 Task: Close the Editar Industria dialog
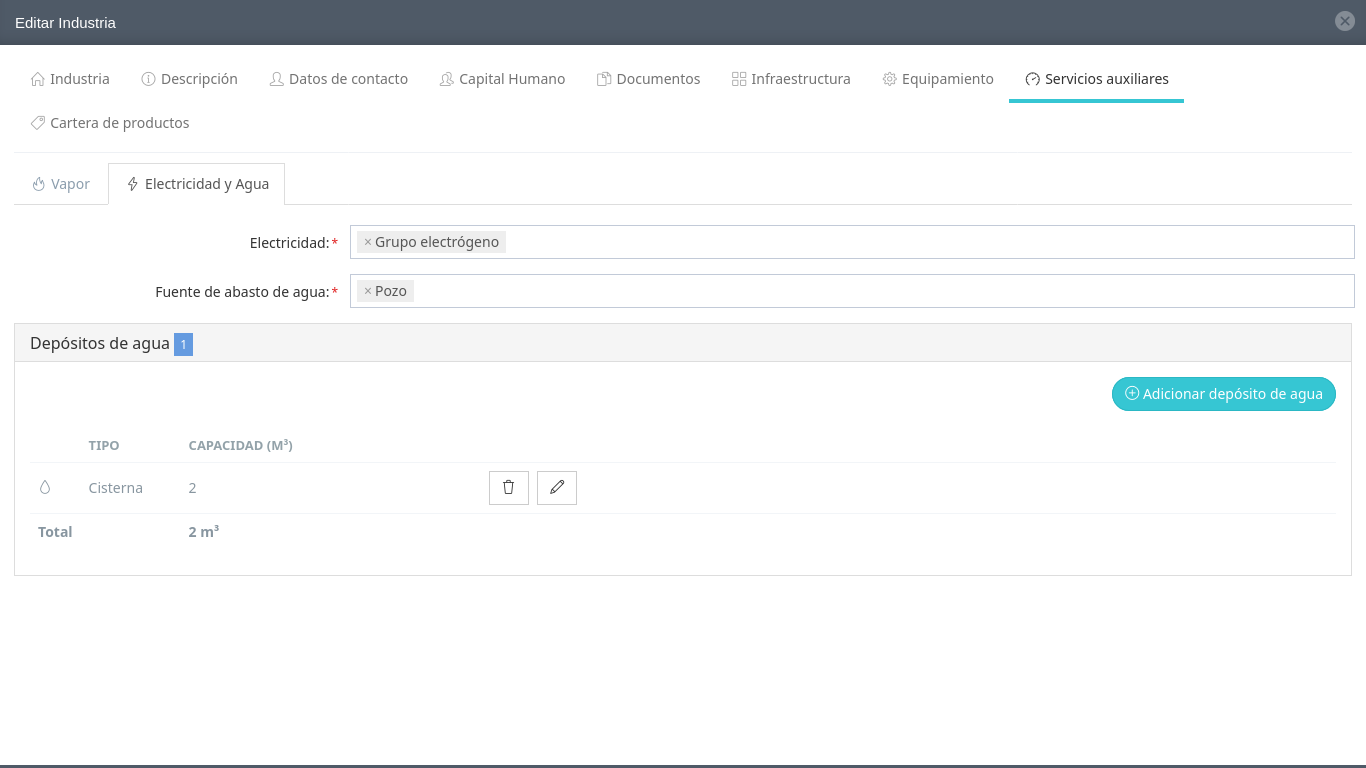[1345, 21]
